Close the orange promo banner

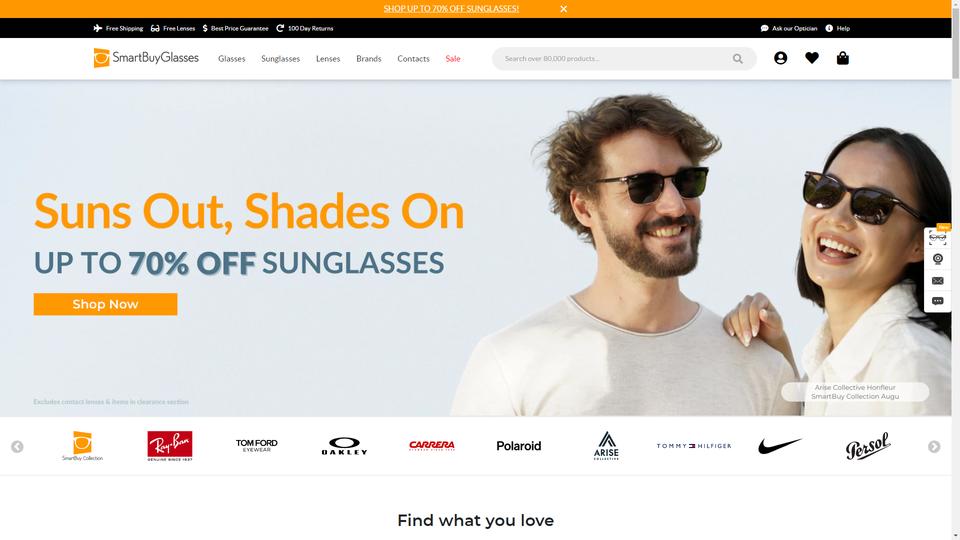tap(563, 9)
